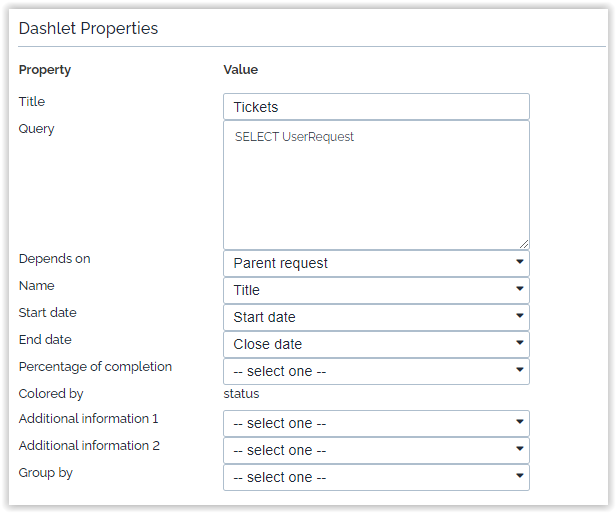Click the Property column header
Image resolution: width=616 pixels, height=513 pixels.
pyautogui.click(x=45, y=70)
